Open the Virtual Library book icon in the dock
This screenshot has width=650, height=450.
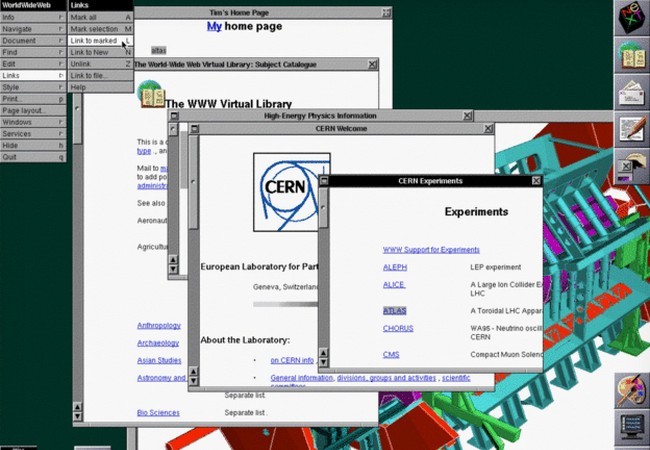click(632, 56)
